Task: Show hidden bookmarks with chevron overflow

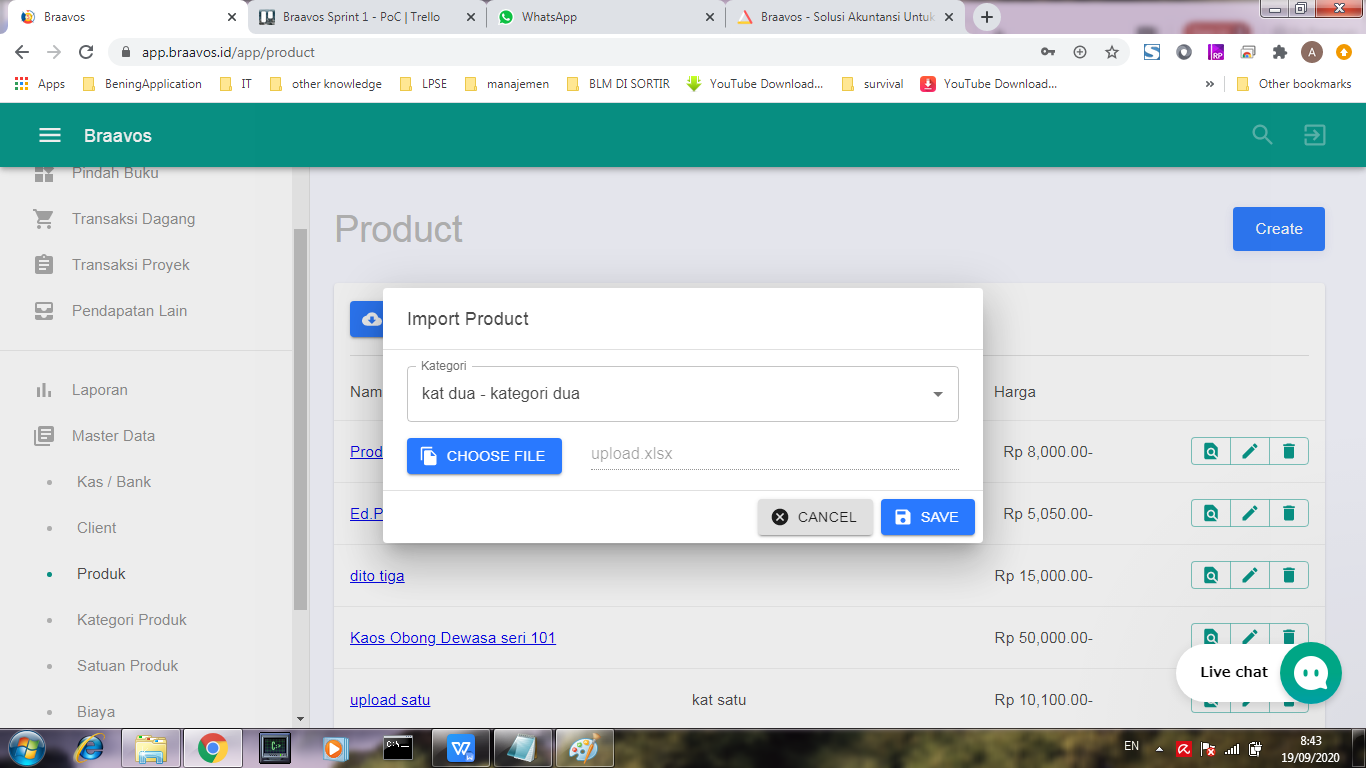Action: (1209, 84)
